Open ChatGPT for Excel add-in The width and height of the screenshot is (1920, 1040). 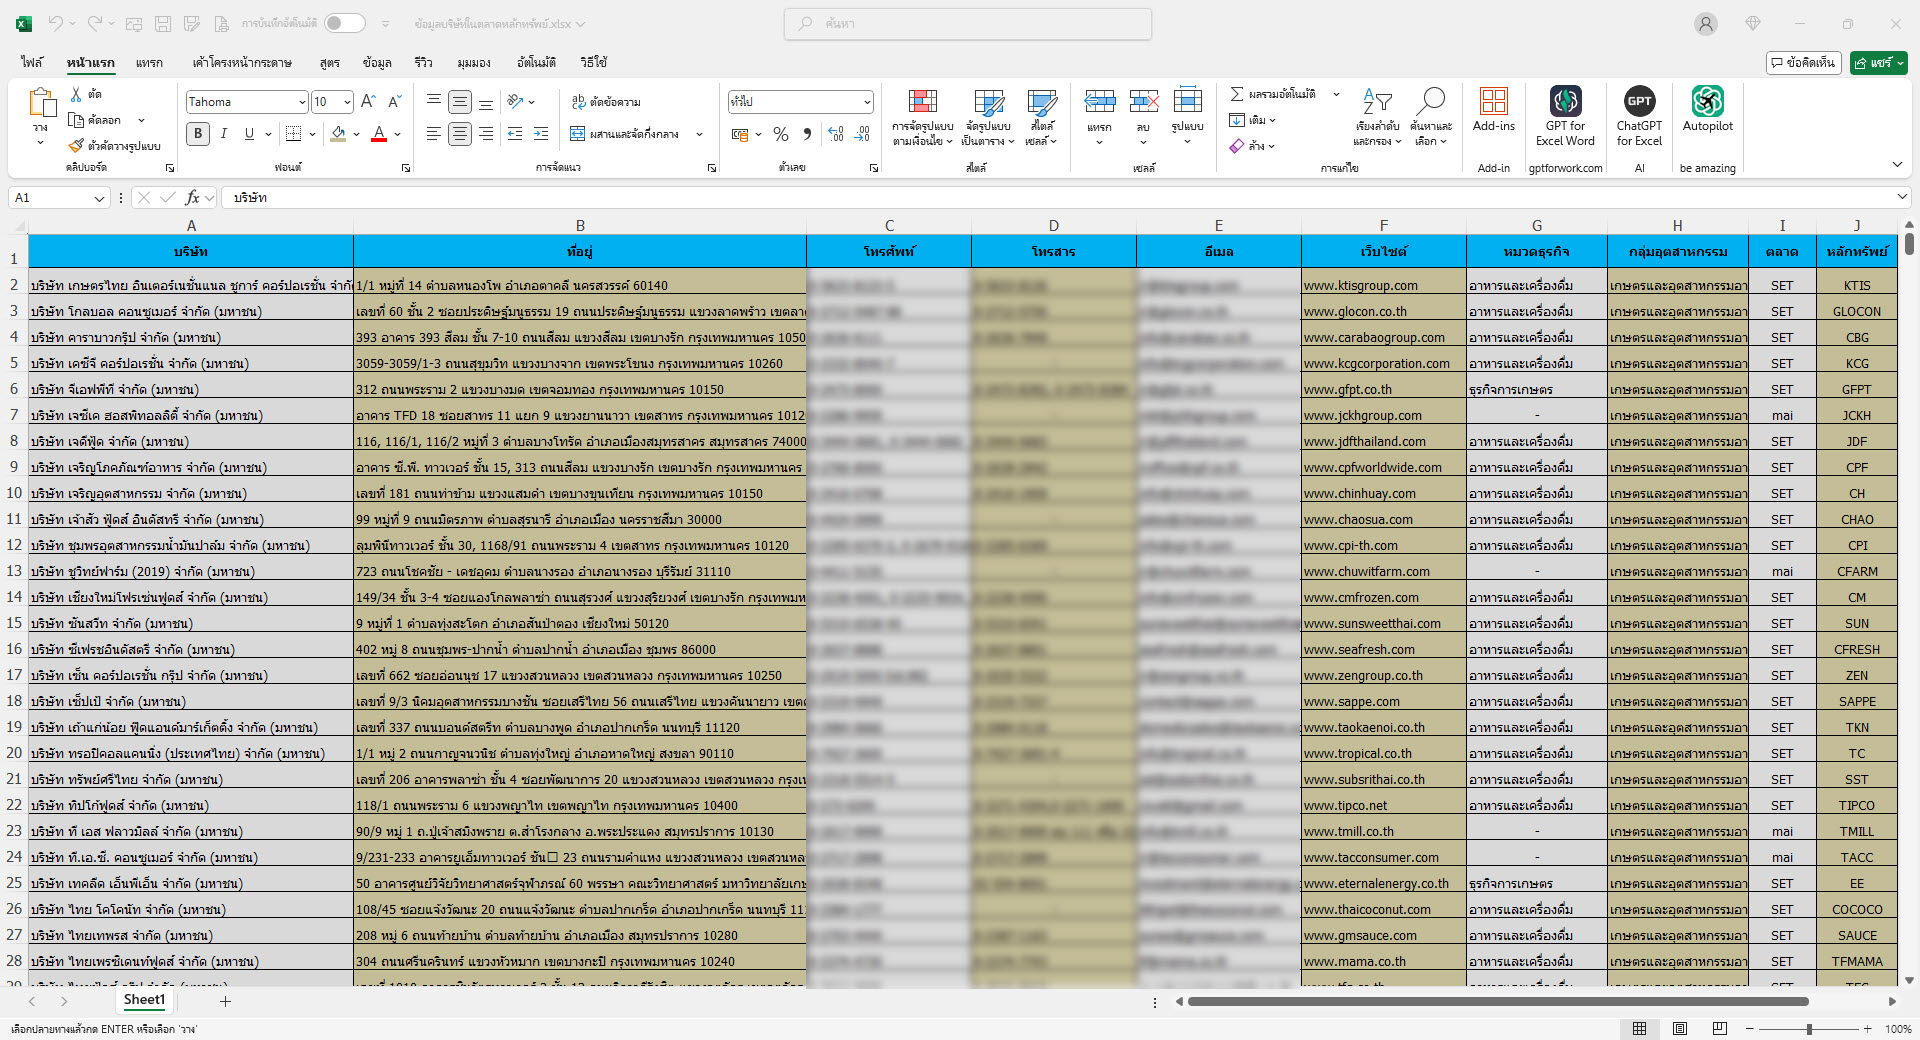[x=1639, y=117]
